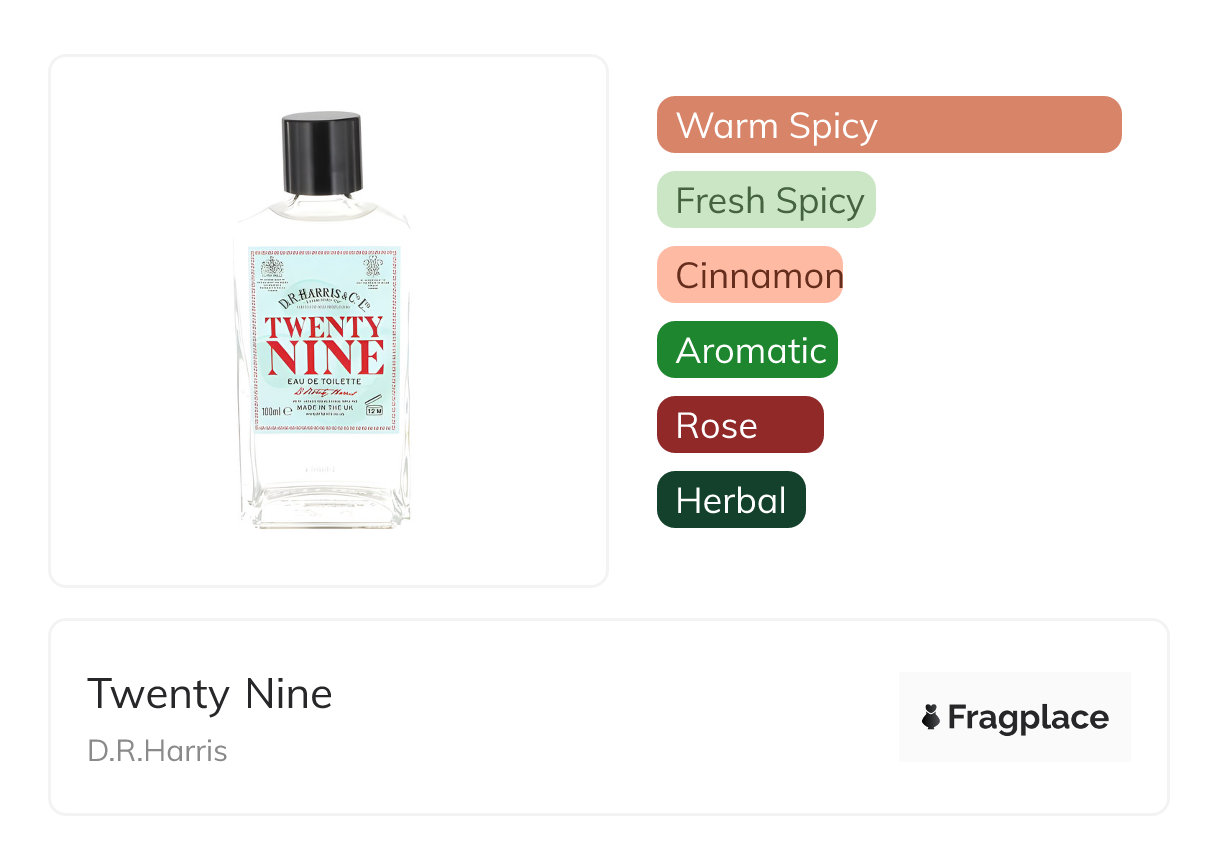Click the black bottle cap
The height and width of the screenshot is (864, 1218).
[322, 152]
